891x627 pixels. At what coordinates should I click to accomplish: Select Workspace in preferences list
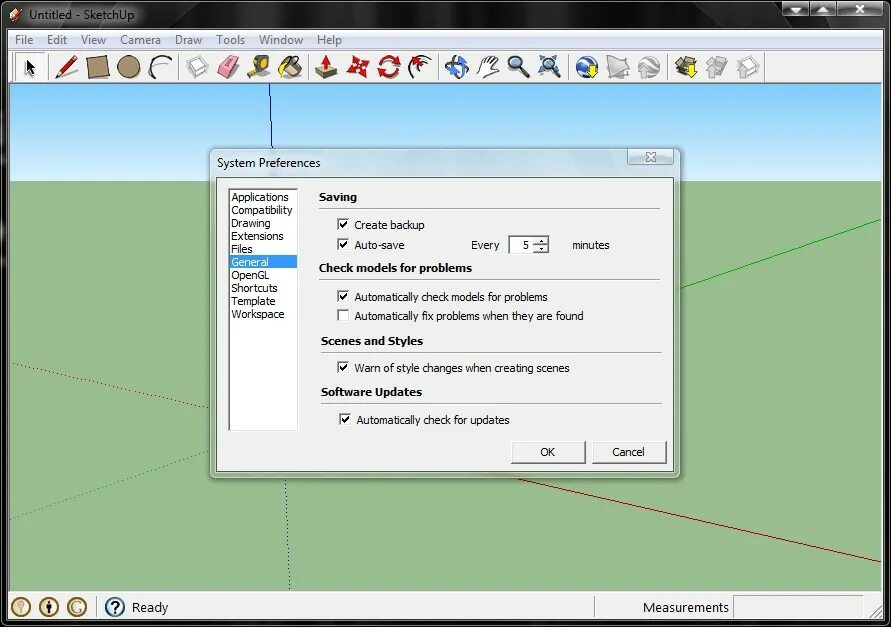click(x=263, y=314)
